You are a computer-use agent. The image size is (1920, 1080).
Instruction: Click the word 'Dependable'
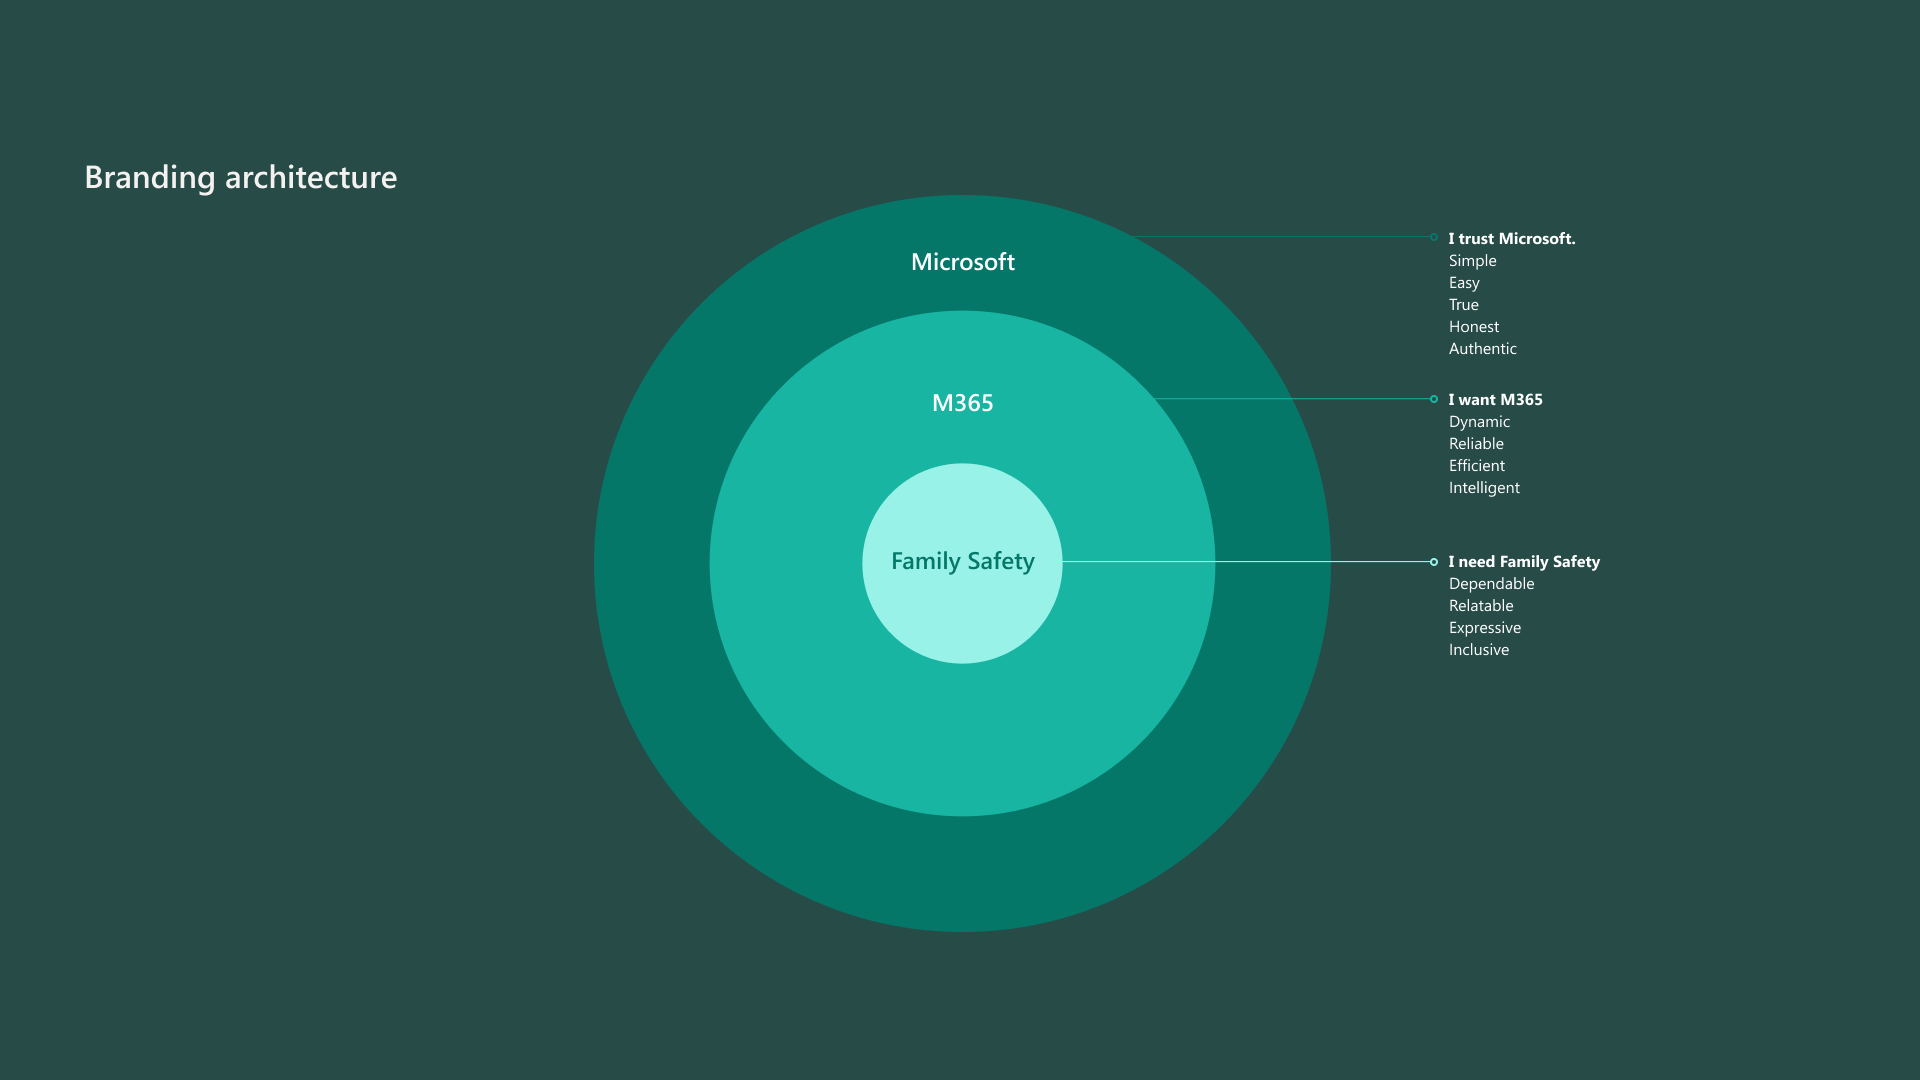[1492, 584]
